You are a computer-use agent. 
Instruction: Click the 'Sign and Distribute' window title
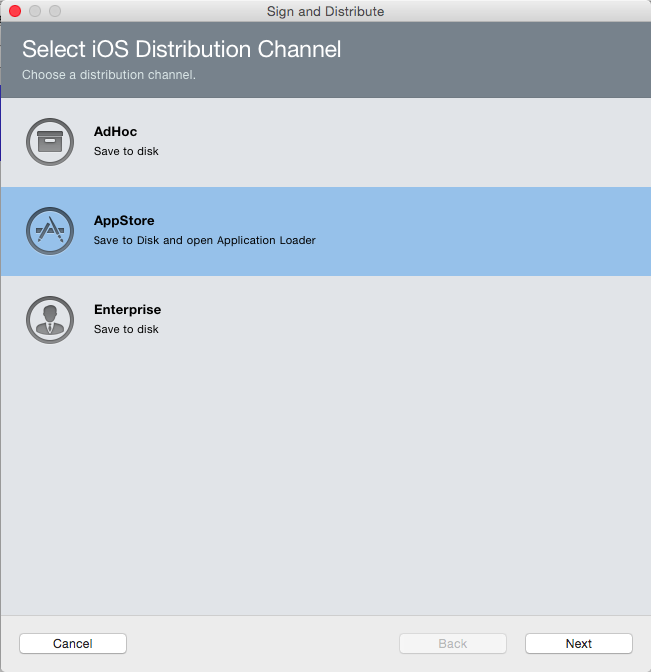[325, 11]
